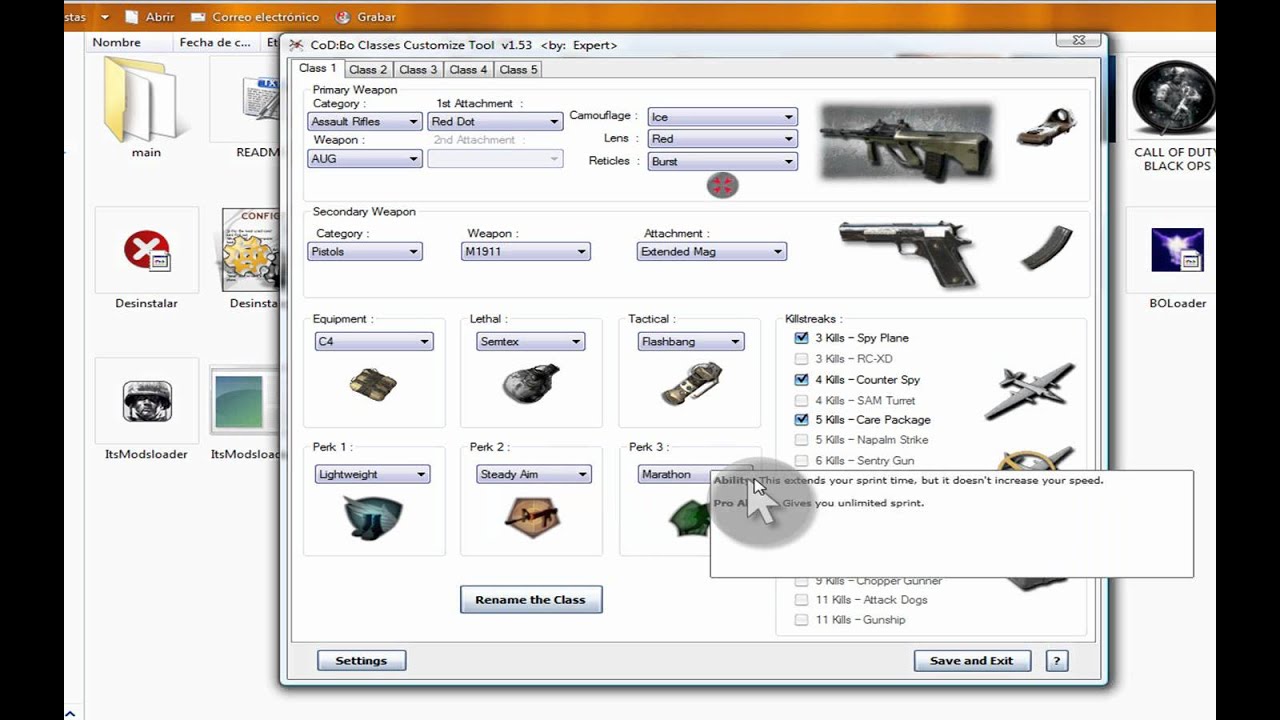Click the Desinstalar red X icon
Screen dimensions: 1280x720
point(147,249)
